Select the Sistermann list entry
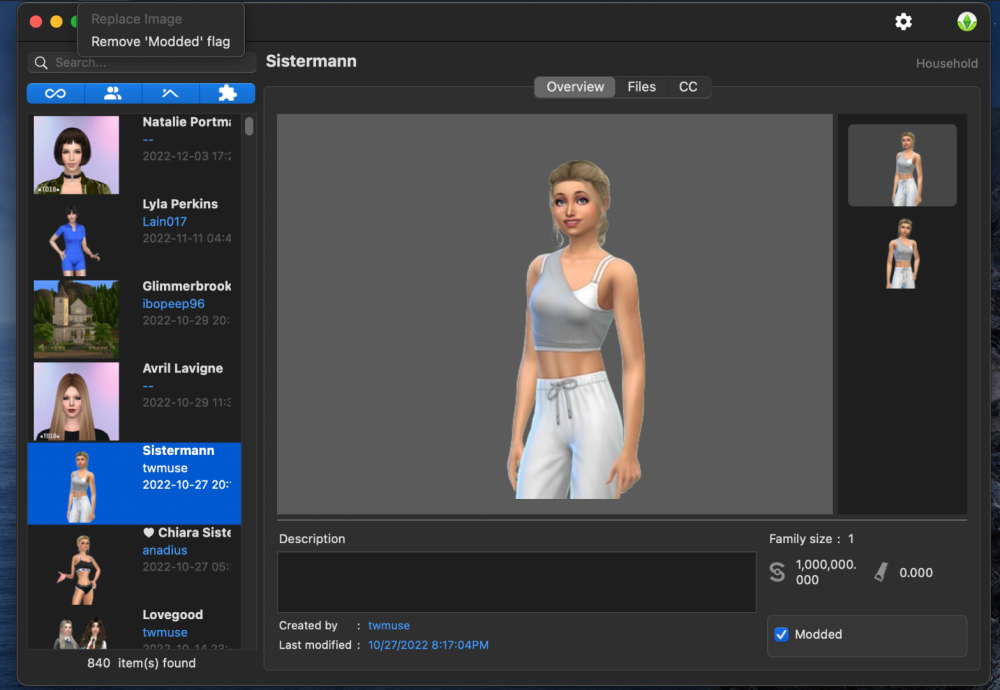The image size is (1000, 690). tap(134, 483)
